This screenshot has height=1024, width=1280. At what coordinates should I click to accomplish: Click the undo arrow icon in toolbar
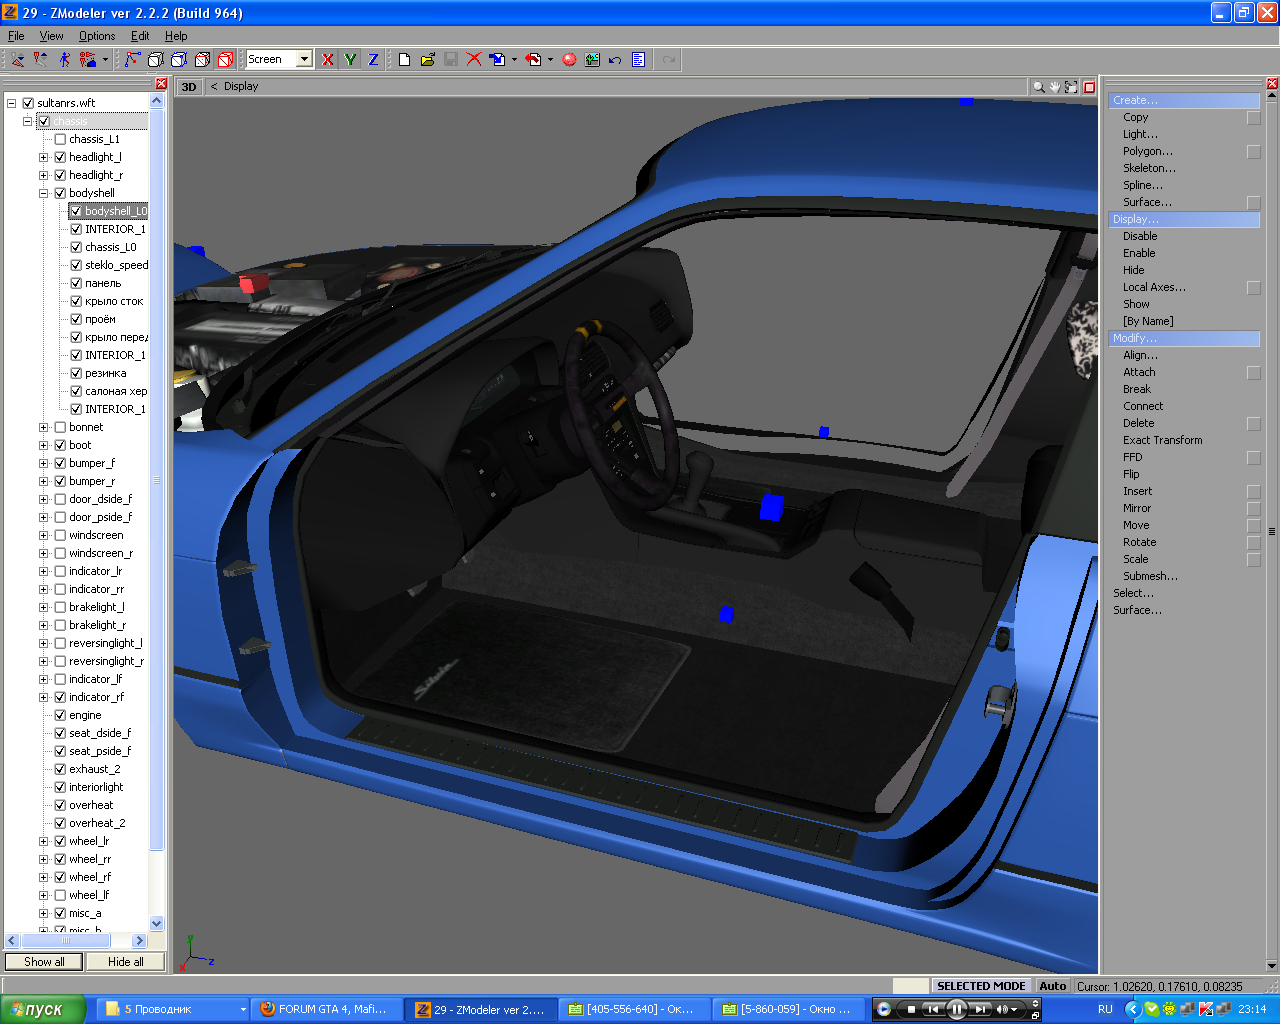(615, 60)
